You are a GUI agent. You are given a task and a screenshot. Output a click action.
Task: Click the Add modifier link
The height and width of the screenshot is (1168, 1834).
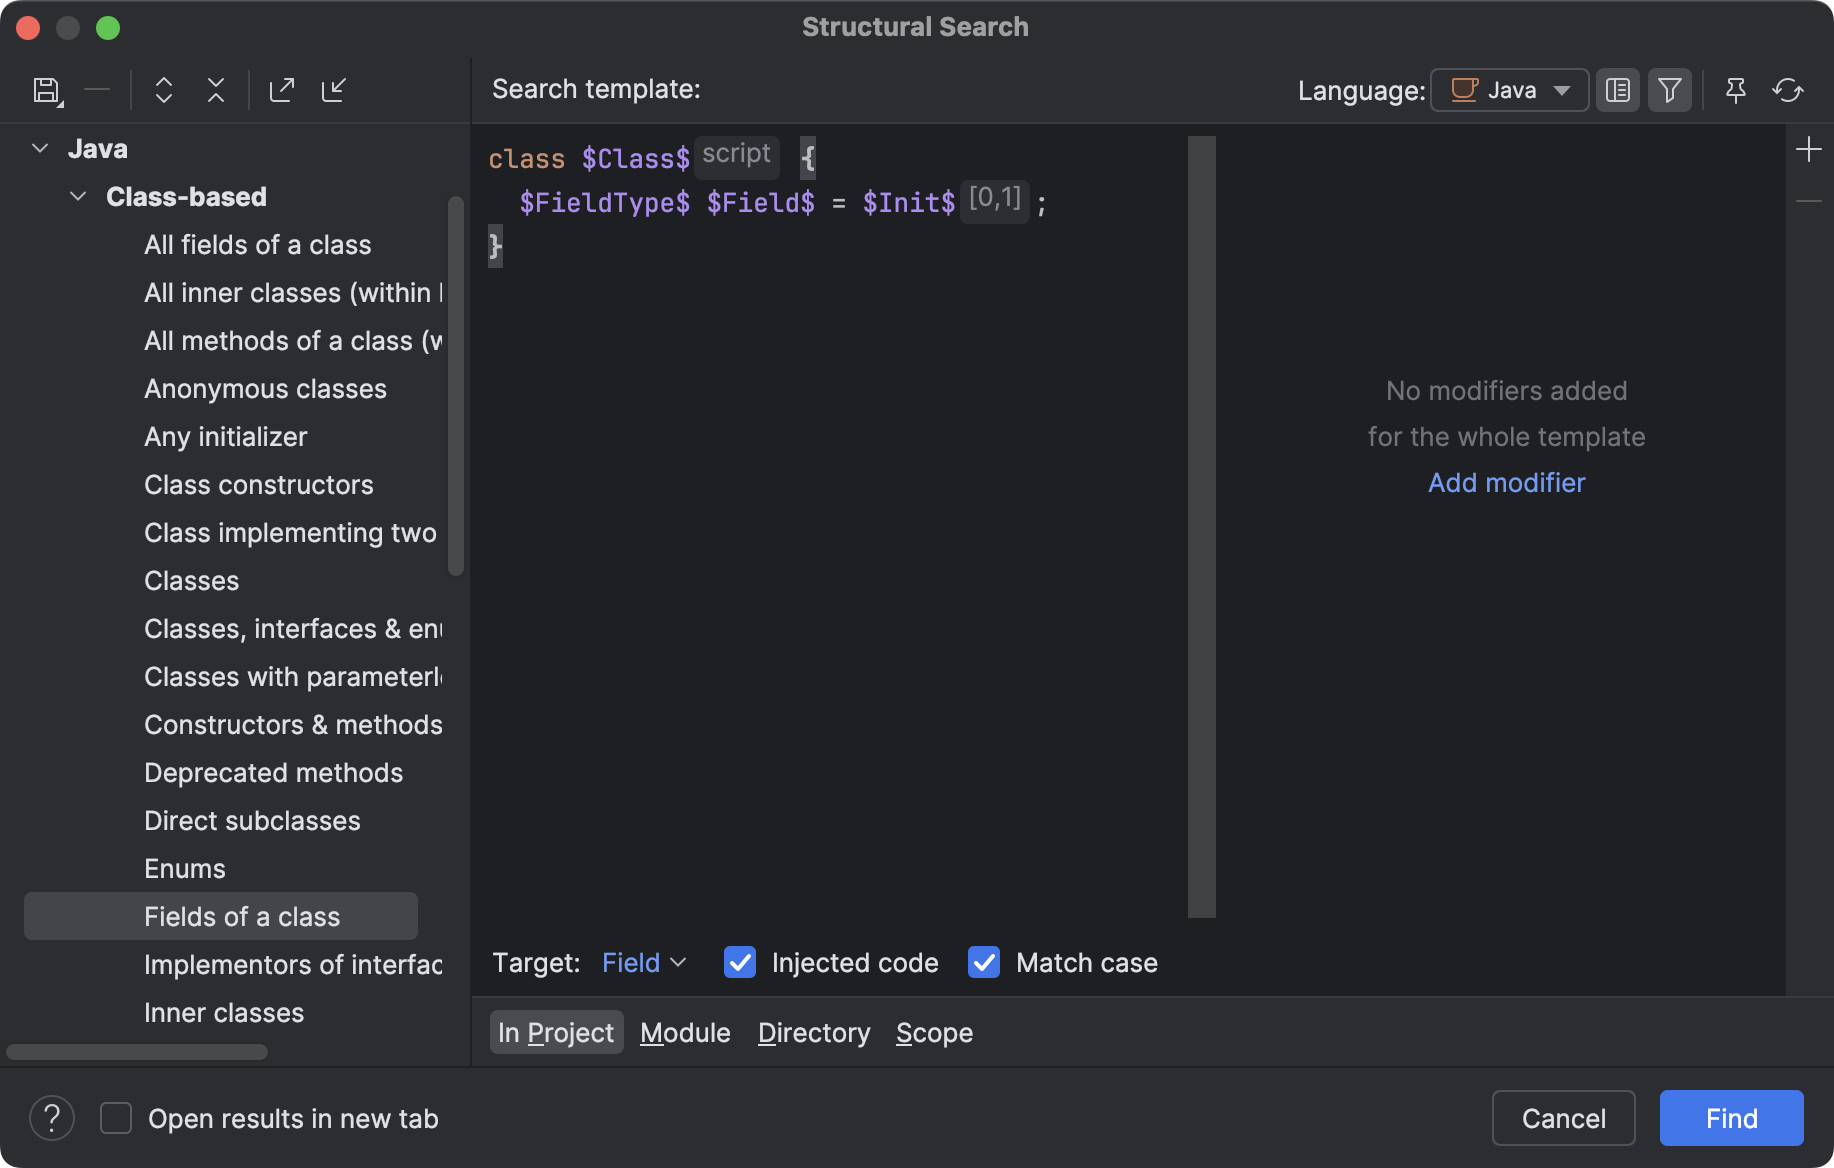(1506, 483)
